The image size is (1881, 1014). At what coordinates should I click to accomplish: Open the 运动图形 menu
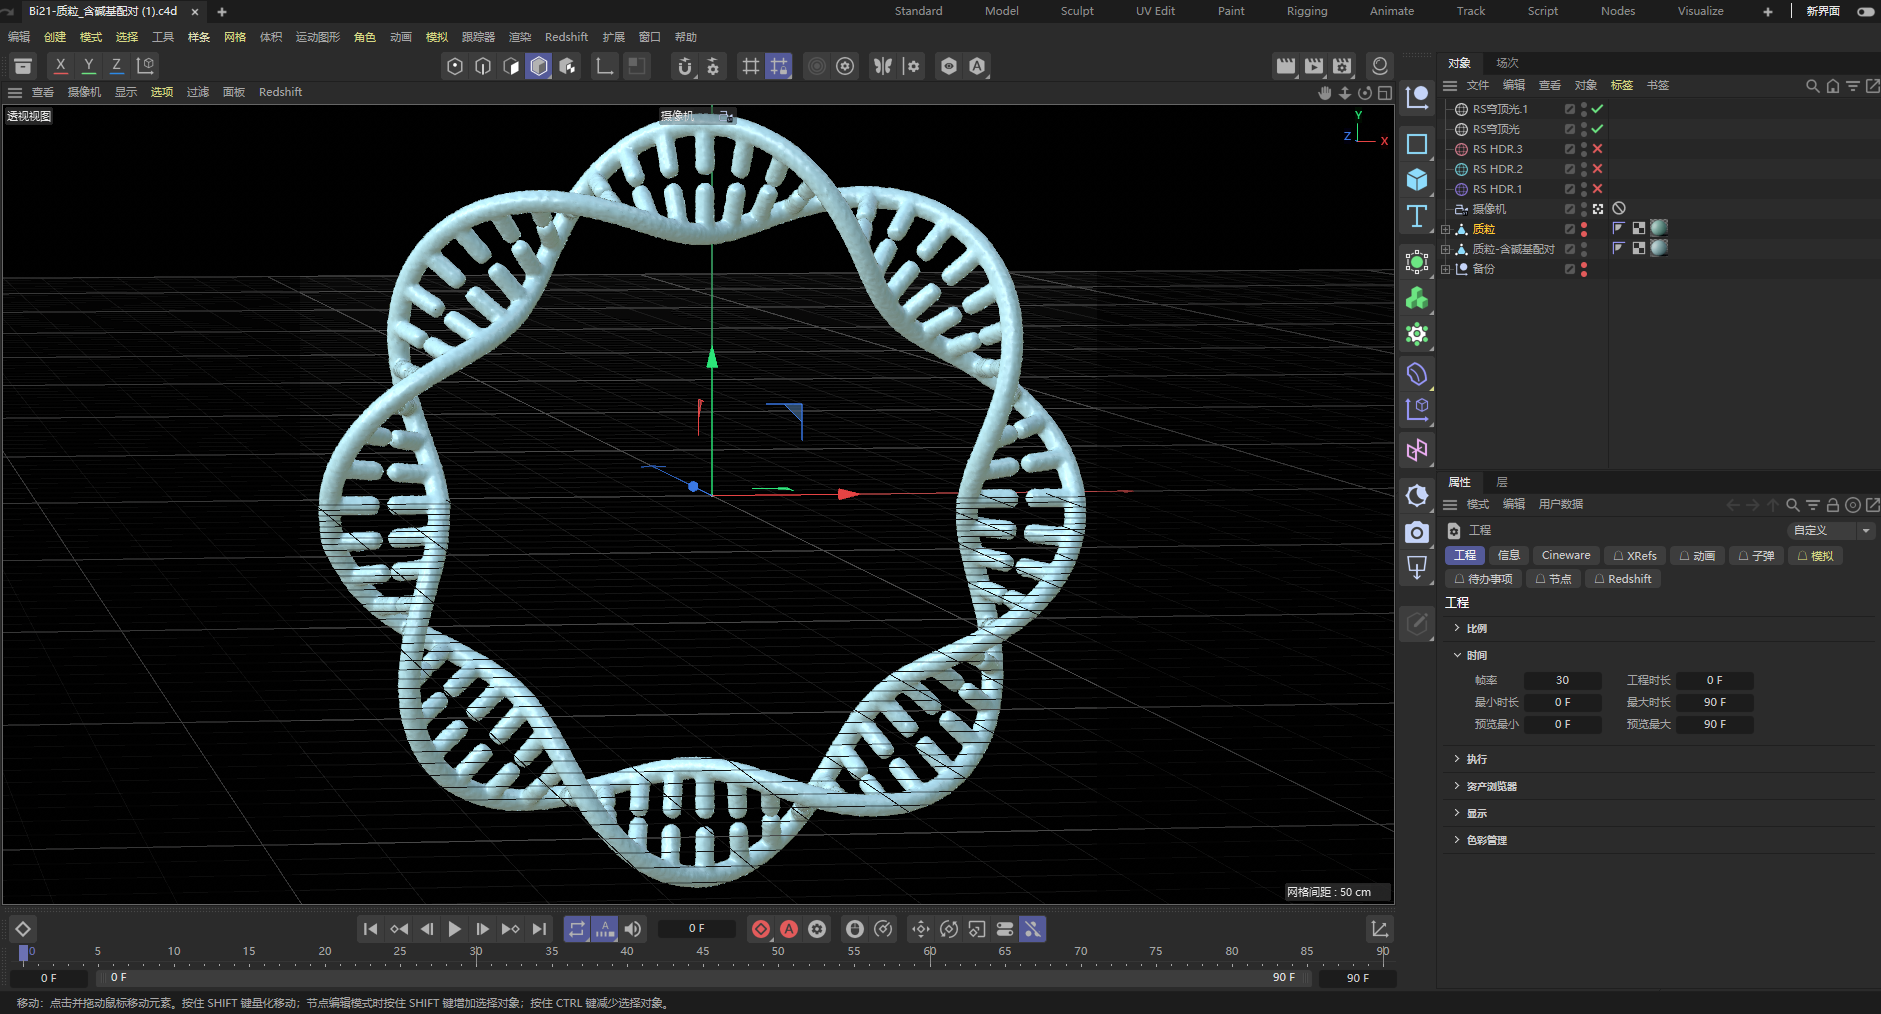point(318,37)
